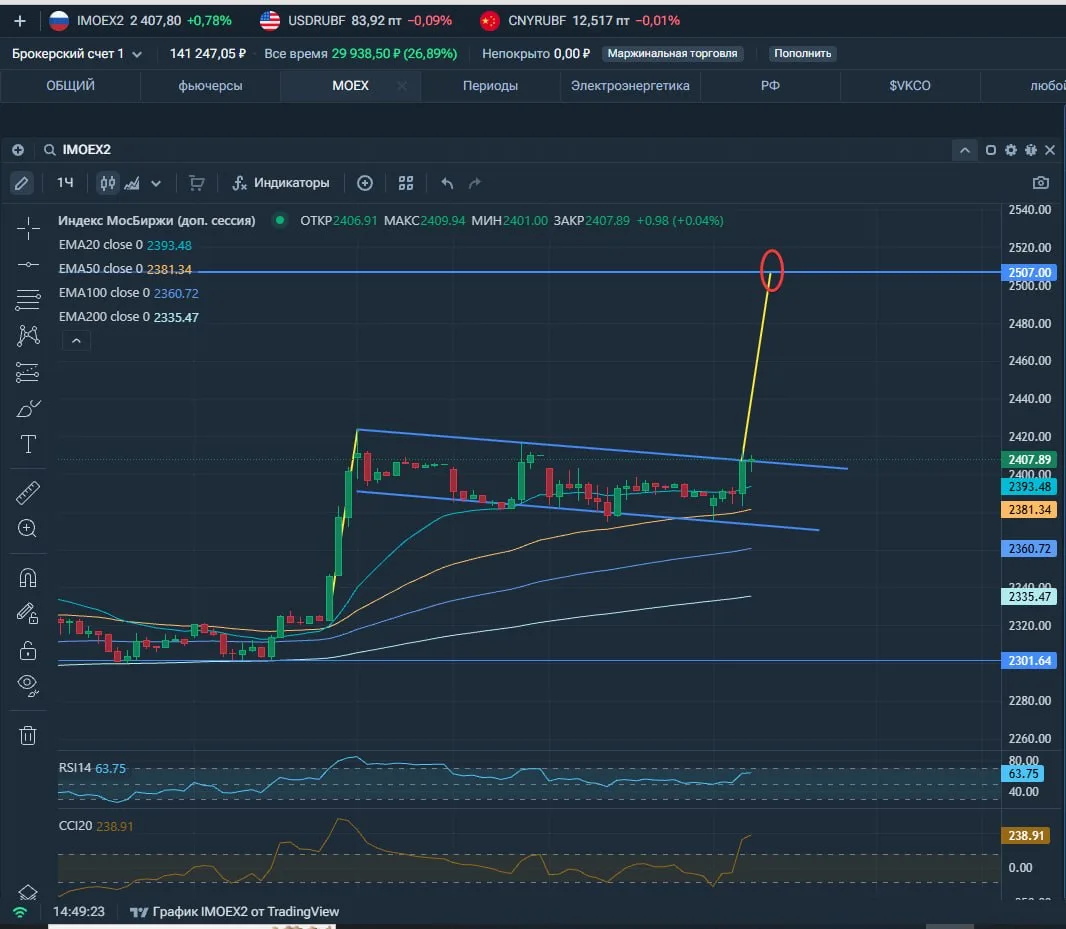Click the circled plus toolbar icon
This screenshot has height=929, width=1066.
(x=365, y=183)
